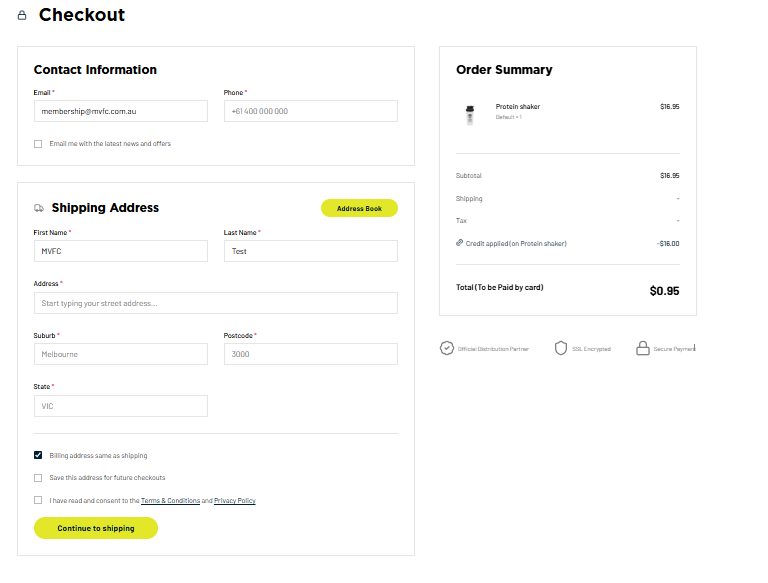Screen dimensions: 768x583
Task: Click into the Postcode field
Action: [x=311, y=354]
